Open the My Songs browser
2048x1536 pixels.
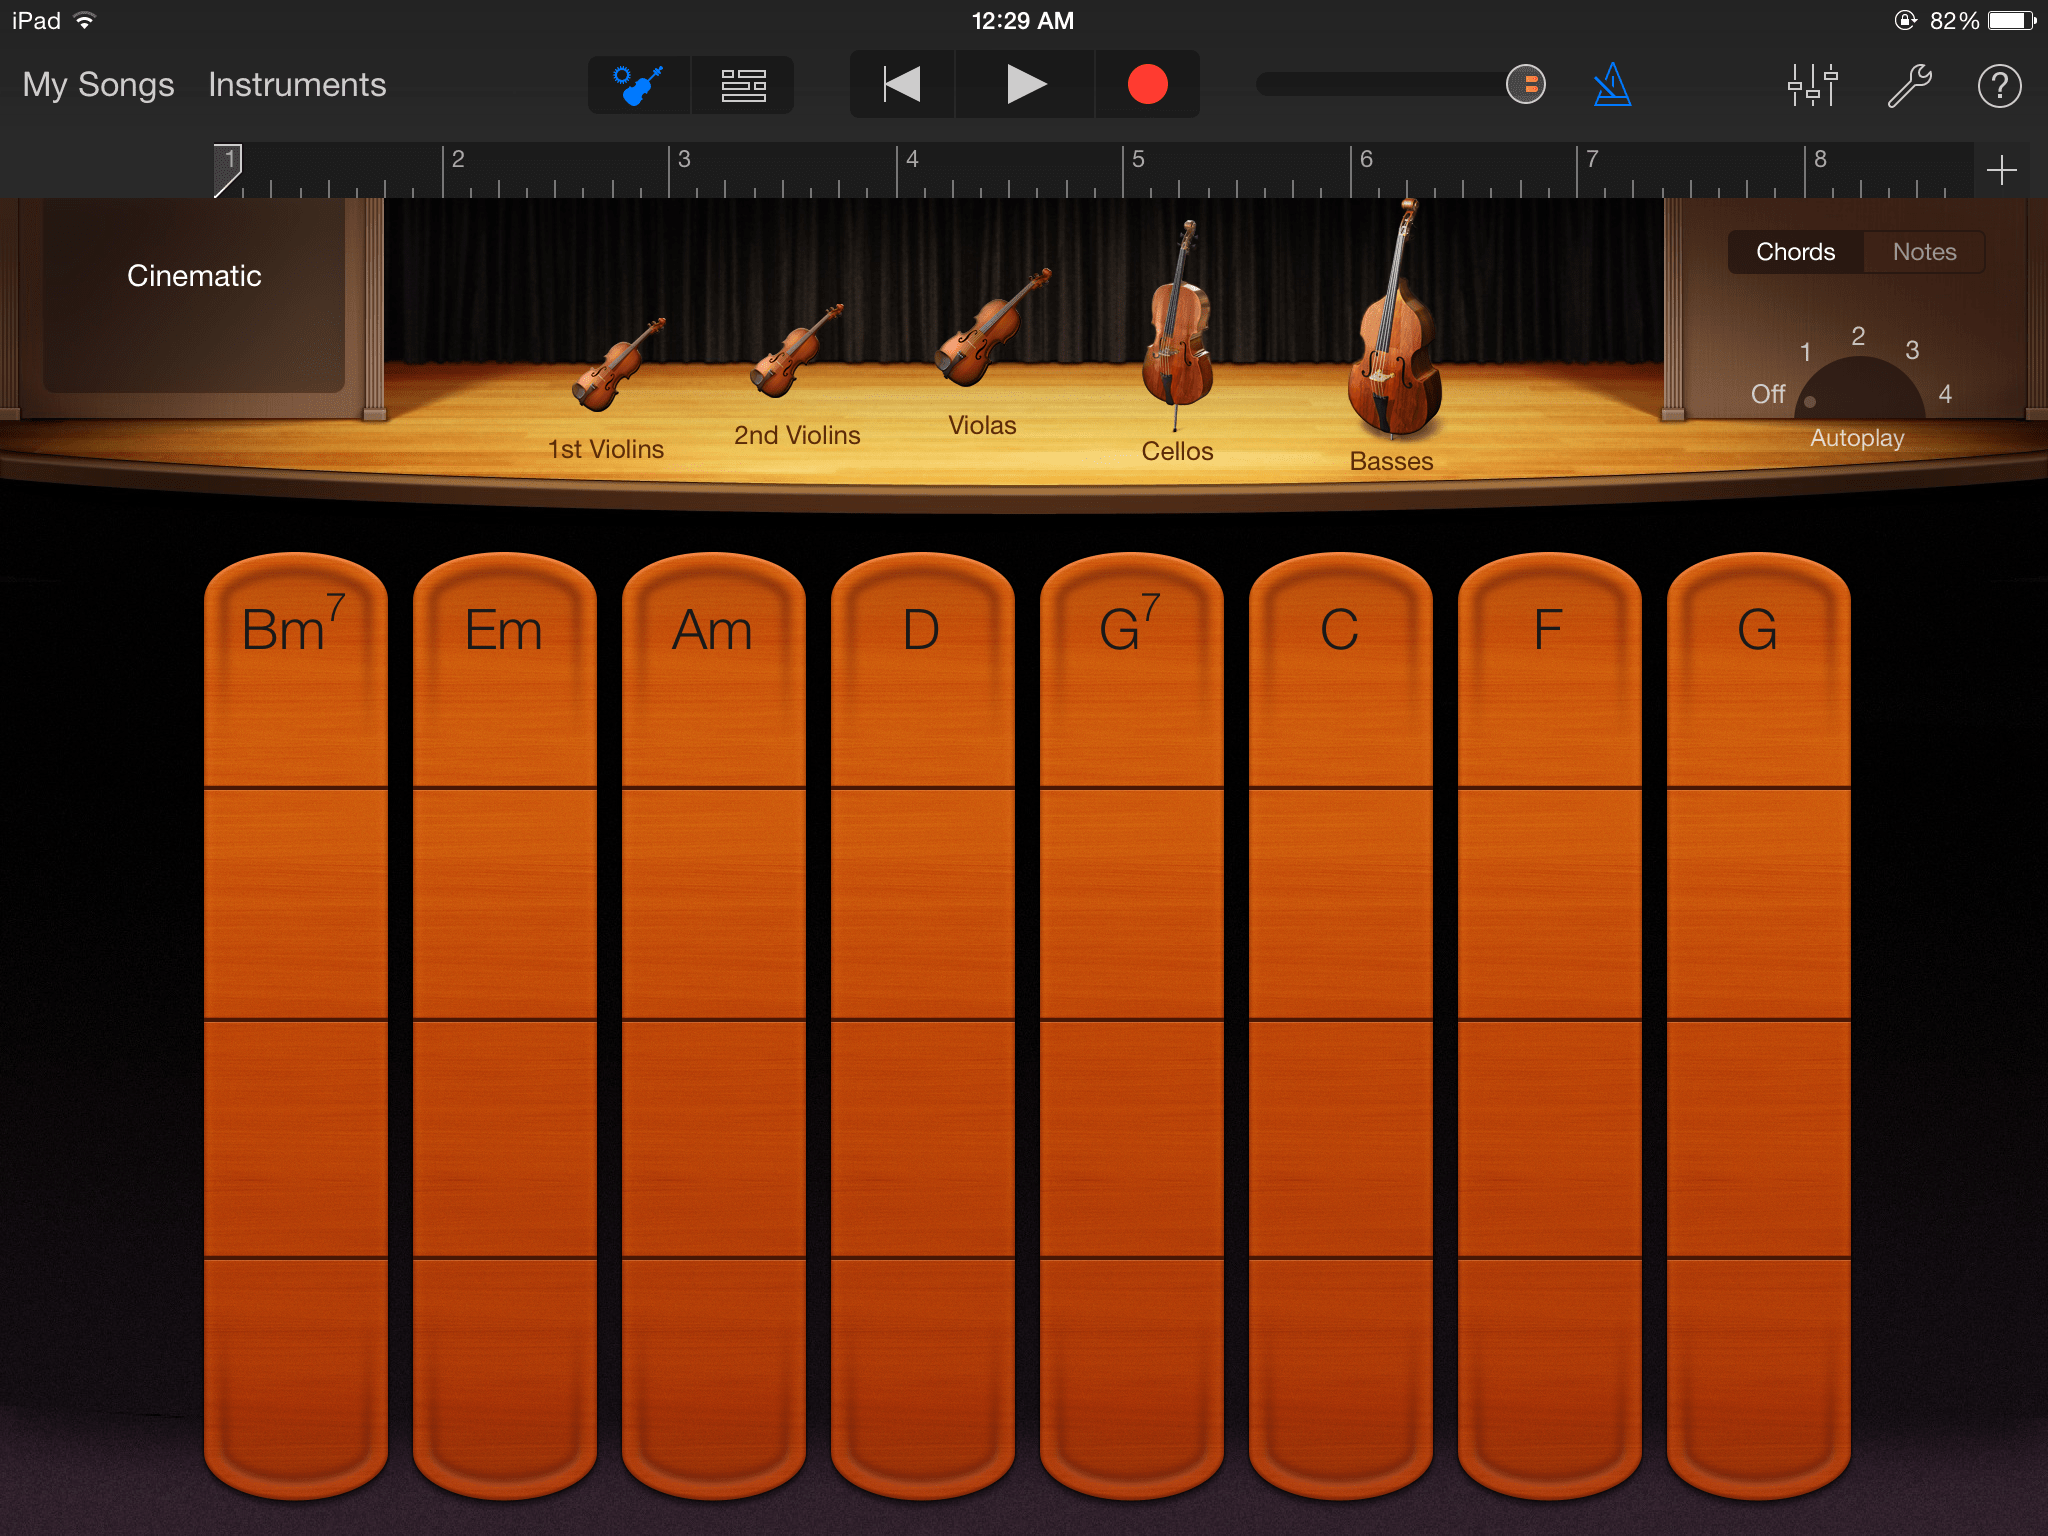(x=97, y=85)
